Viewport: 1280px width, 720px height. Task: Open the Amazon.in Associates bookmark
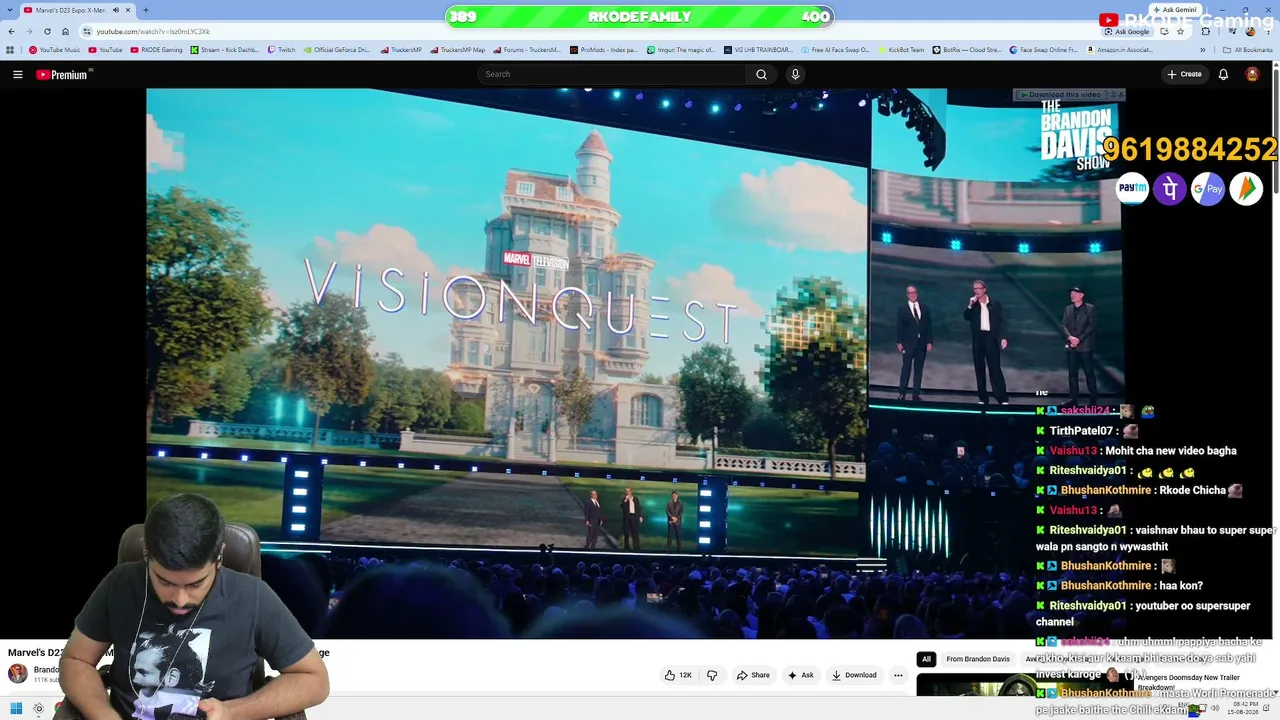click(1119, 50)
